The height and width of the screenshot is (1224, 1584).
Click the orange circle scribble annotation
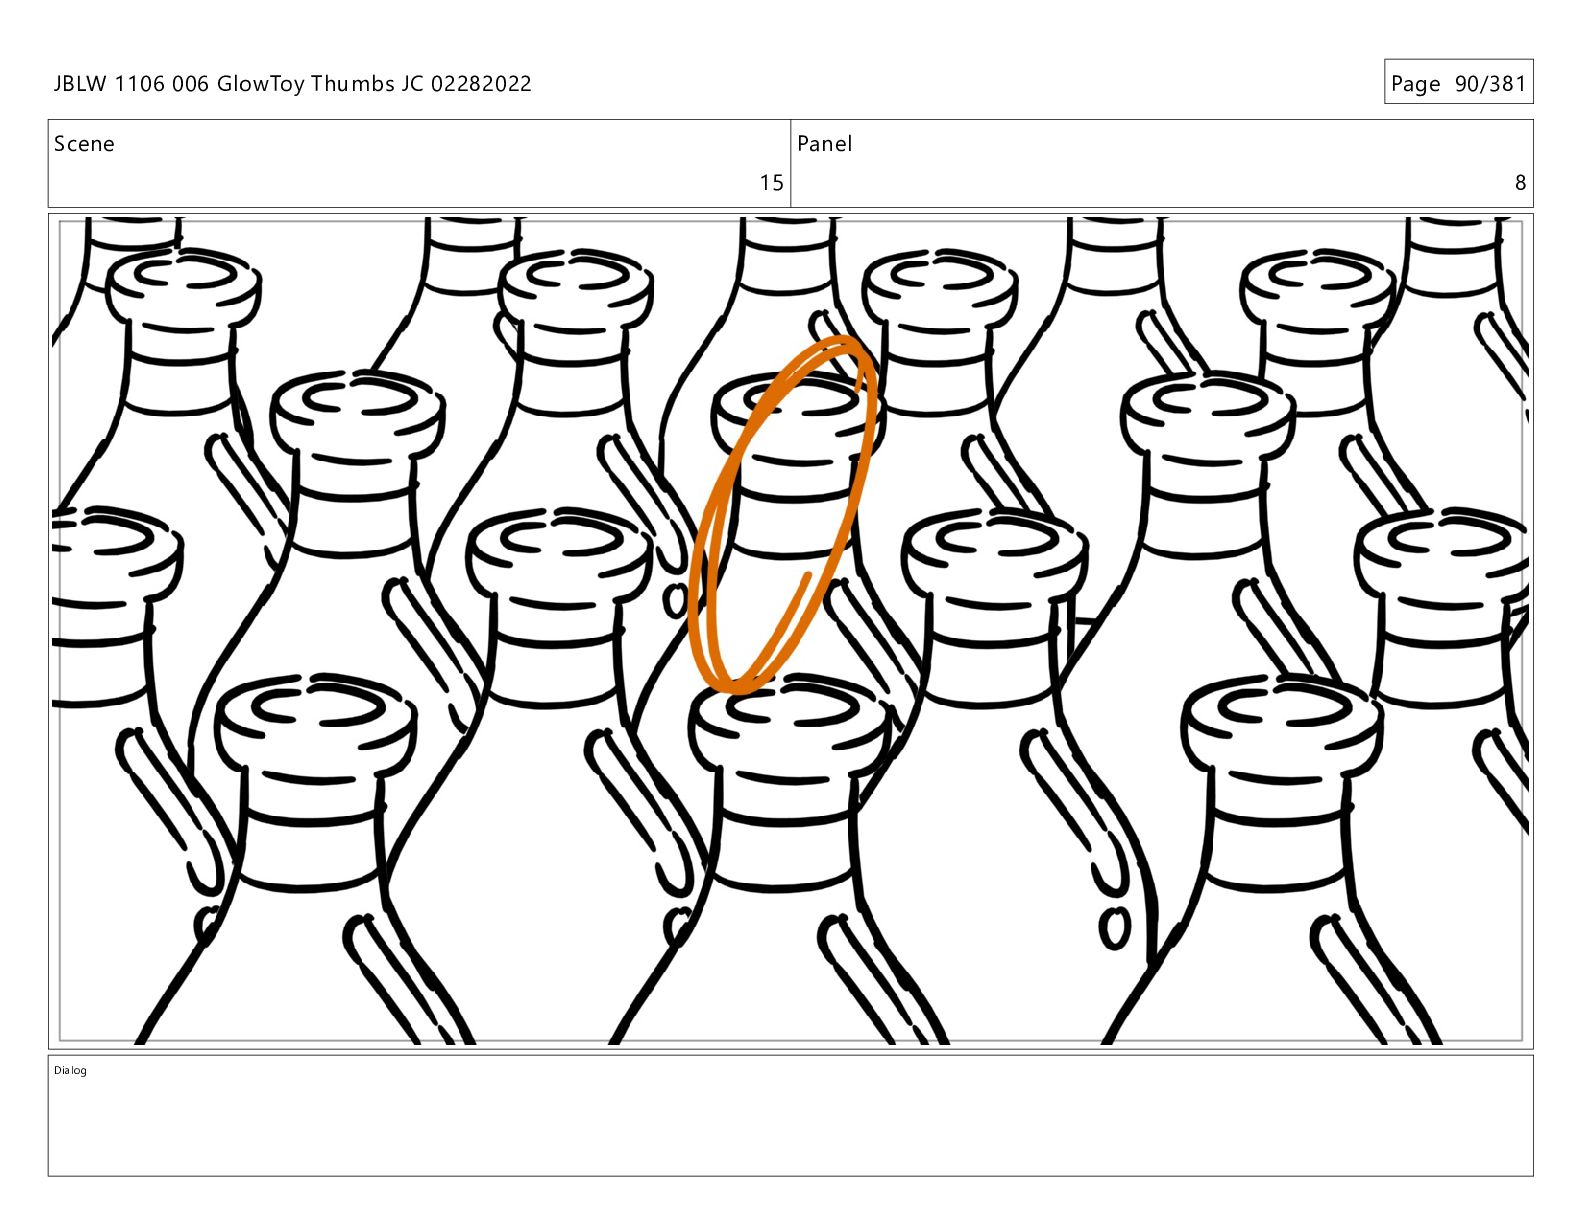[x=783, y=515]
